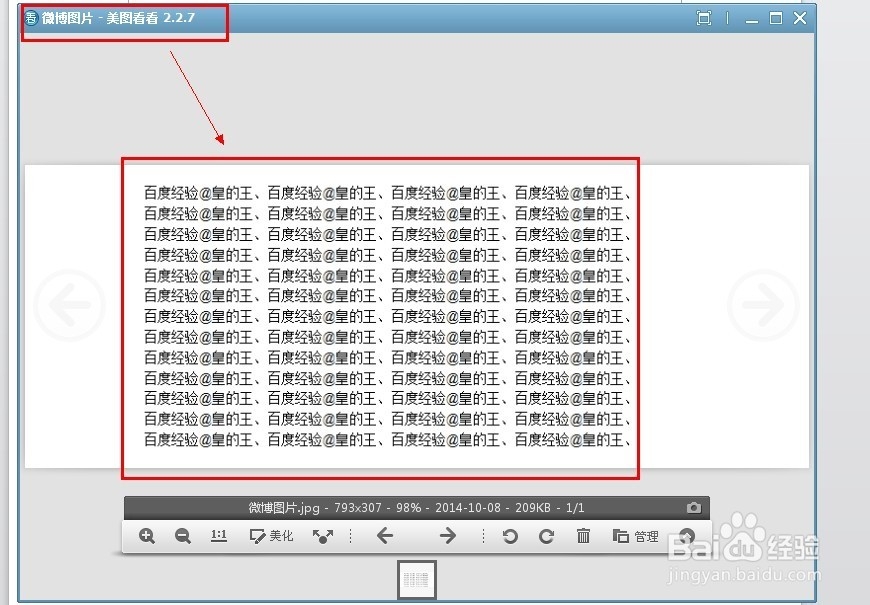870x605 pixels.
Task: Delete current image with trash icon
Action: tap(583, 536)
